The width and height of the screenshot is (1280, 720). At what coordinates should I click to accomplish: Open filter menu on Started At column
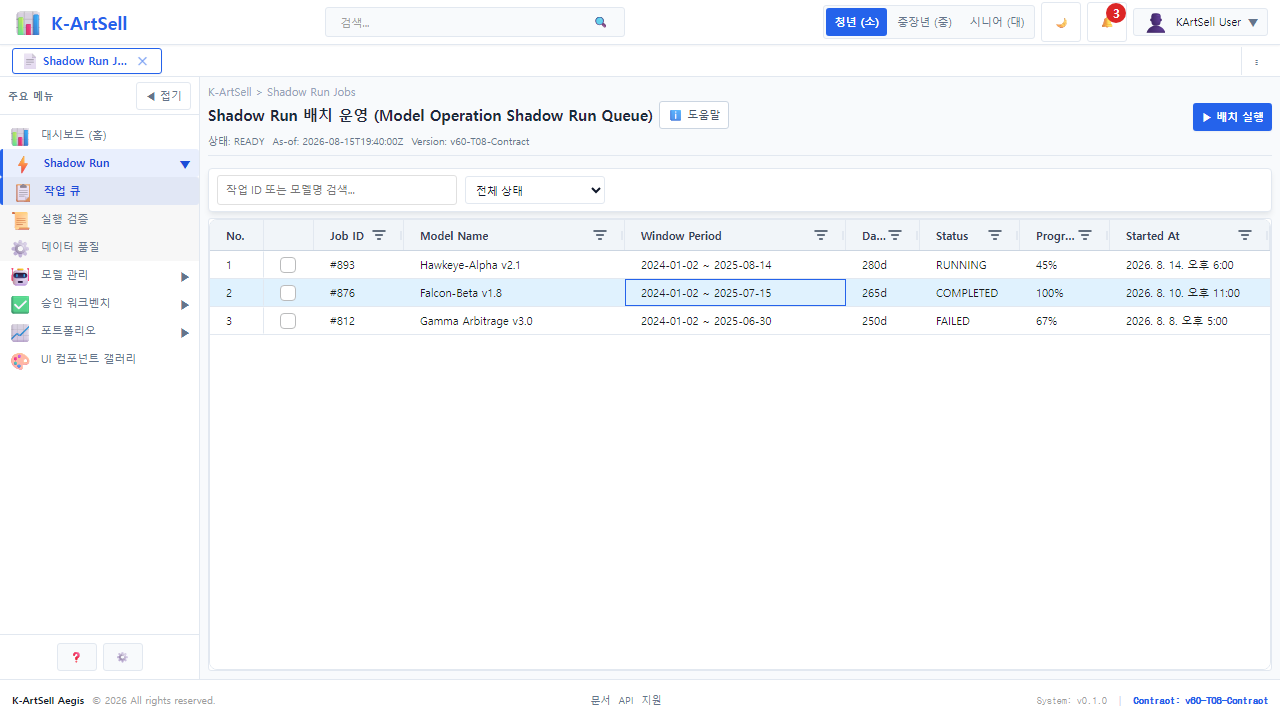pos(1245,235)
